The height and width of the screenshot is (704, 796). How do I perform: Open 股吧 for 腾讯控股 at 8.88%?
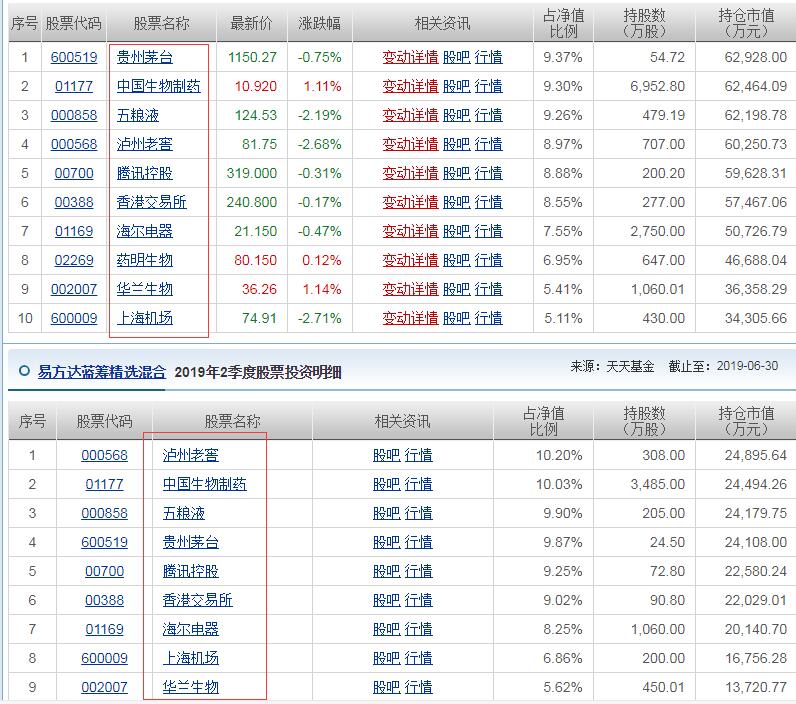coord(456,173)
